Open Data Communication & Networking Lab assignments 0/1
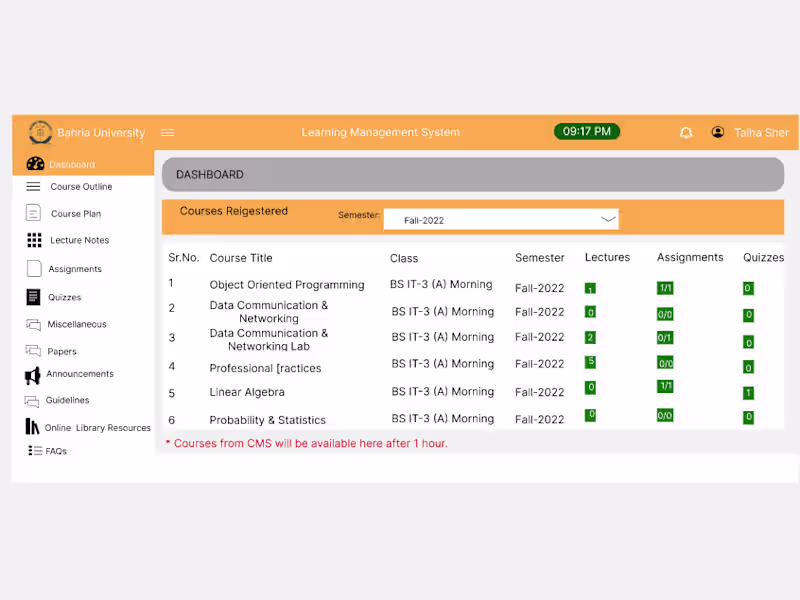The height and width of the screenshot is (600, 800). [665, 338]
